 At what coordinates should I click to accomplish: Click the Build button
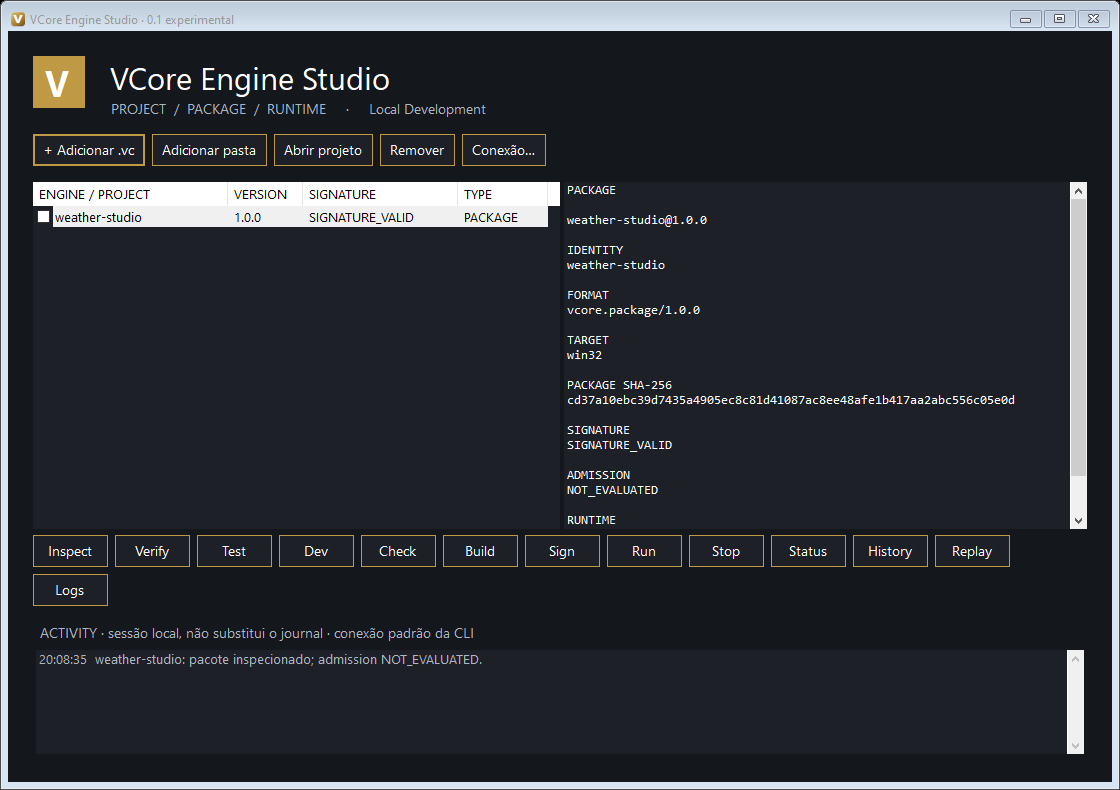480,551
